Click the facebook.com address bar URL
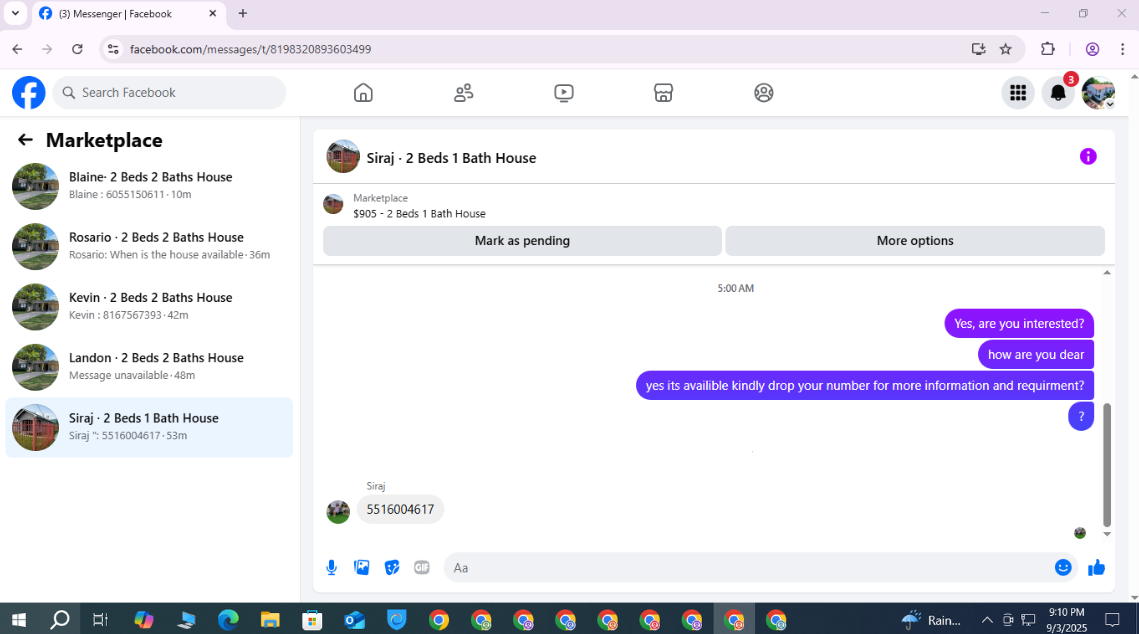This screenshot has height=634, width=1139. click(x=251, y=49)
